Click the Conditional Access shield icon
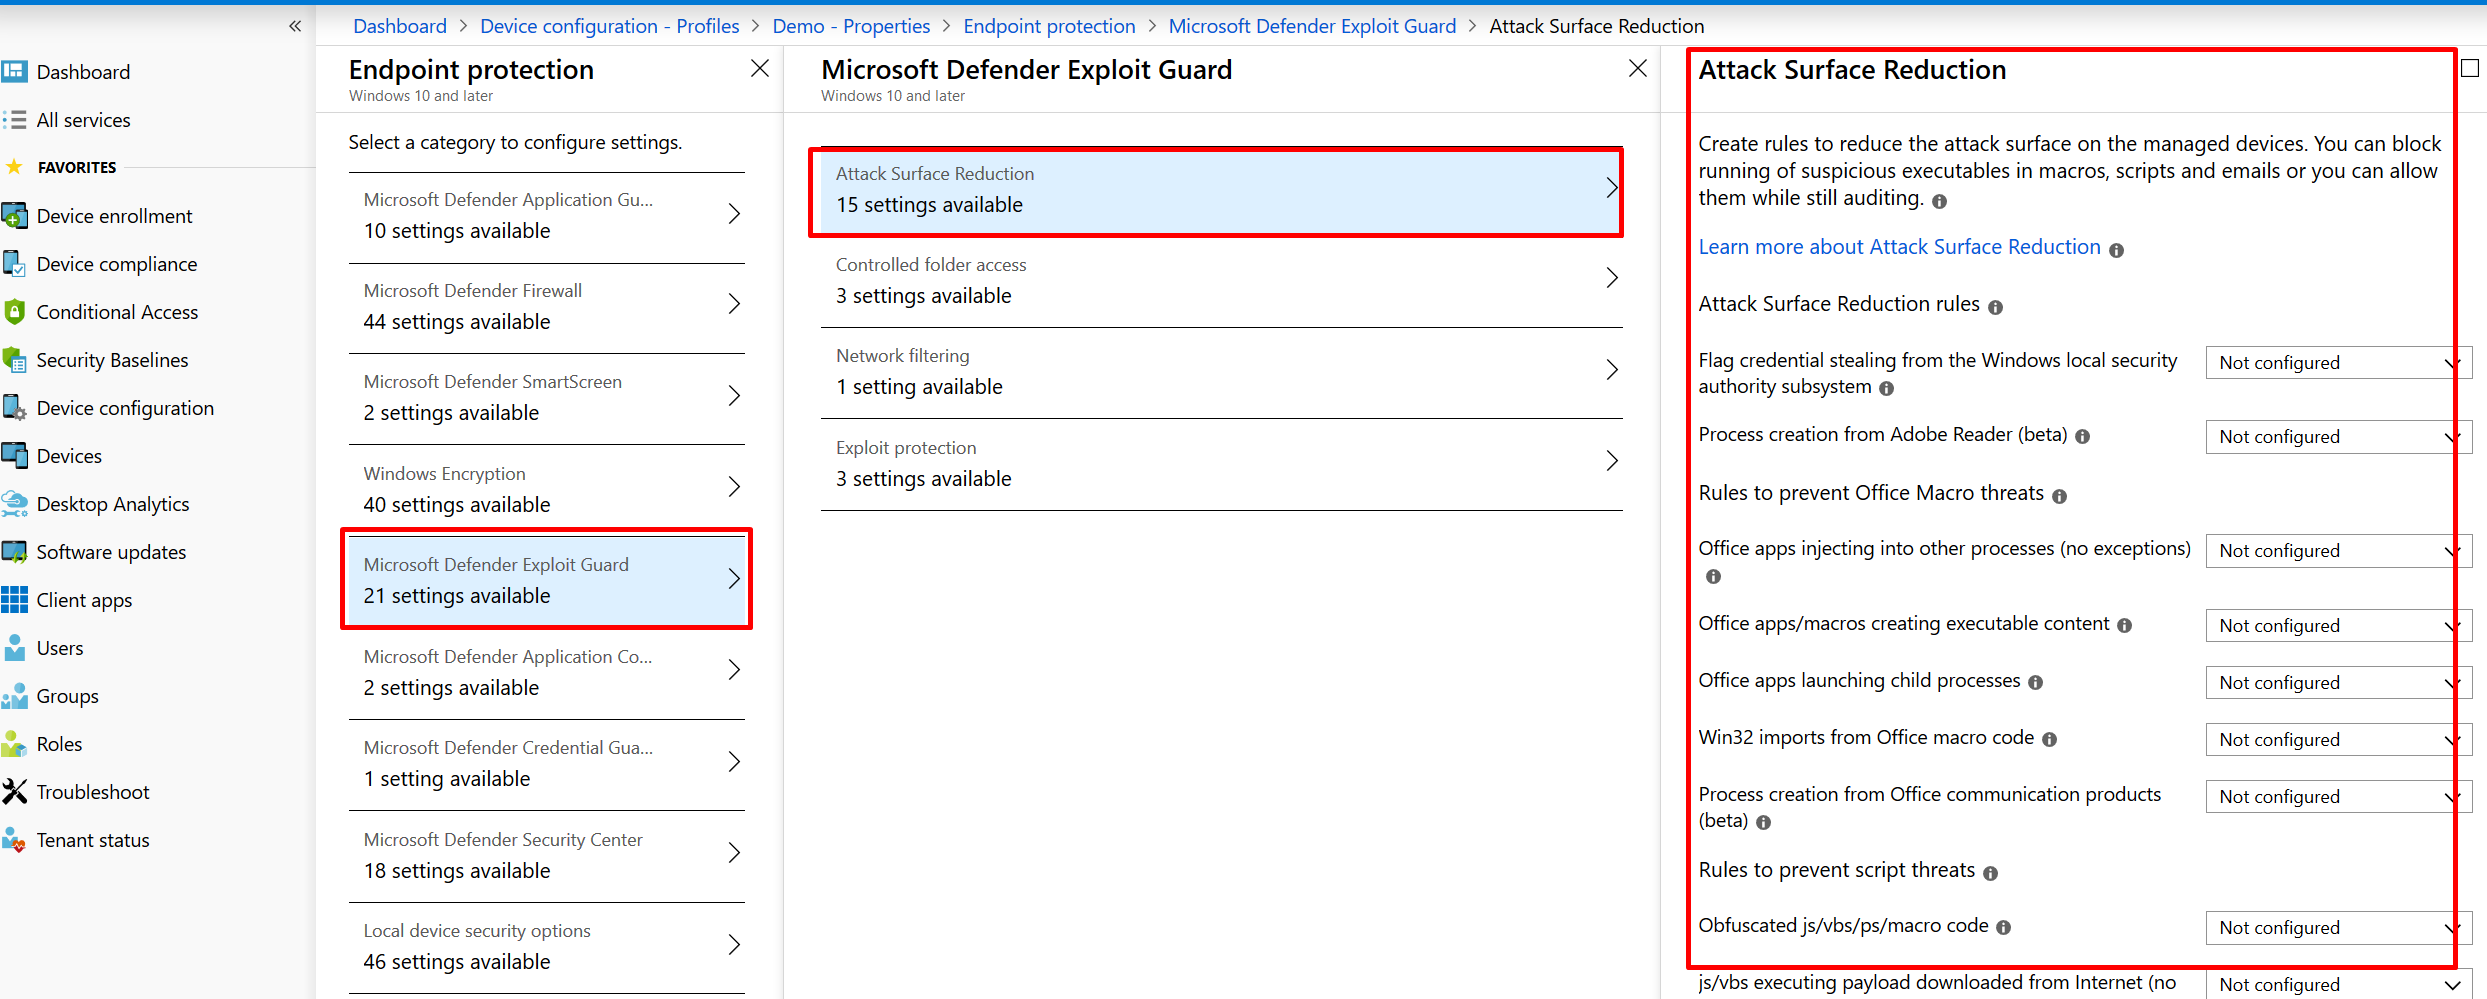This screenshot has height=999, width=2487. [14, 312]
